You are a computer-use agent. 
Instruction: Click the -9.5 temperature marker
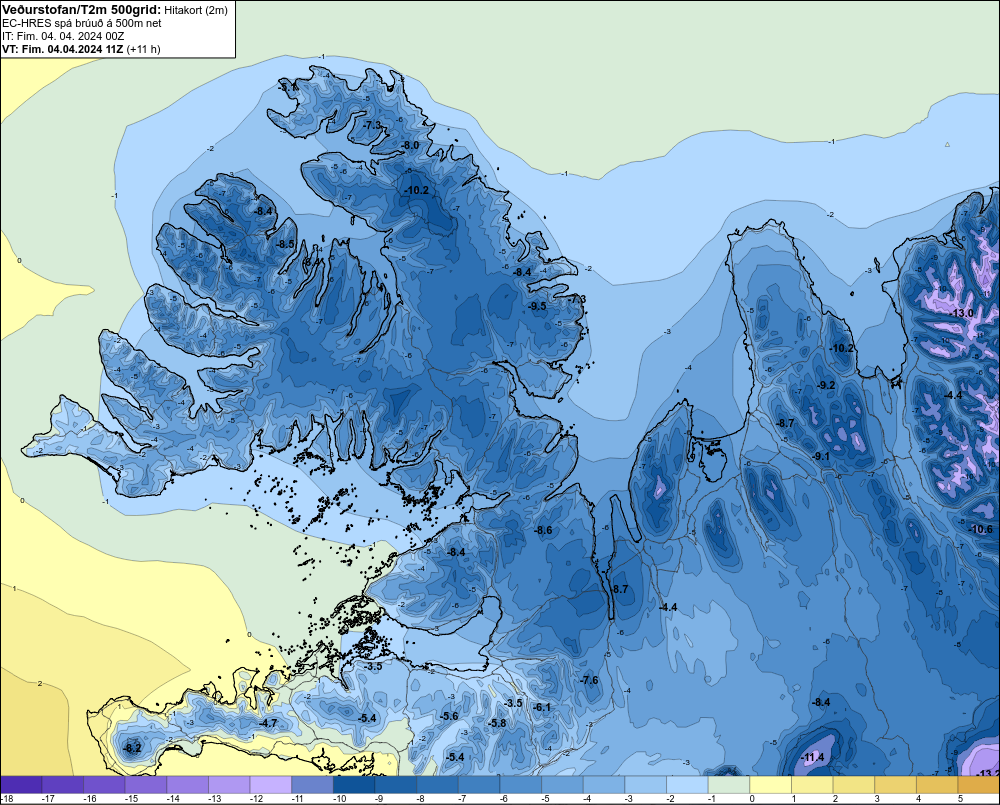coord(538,306)
